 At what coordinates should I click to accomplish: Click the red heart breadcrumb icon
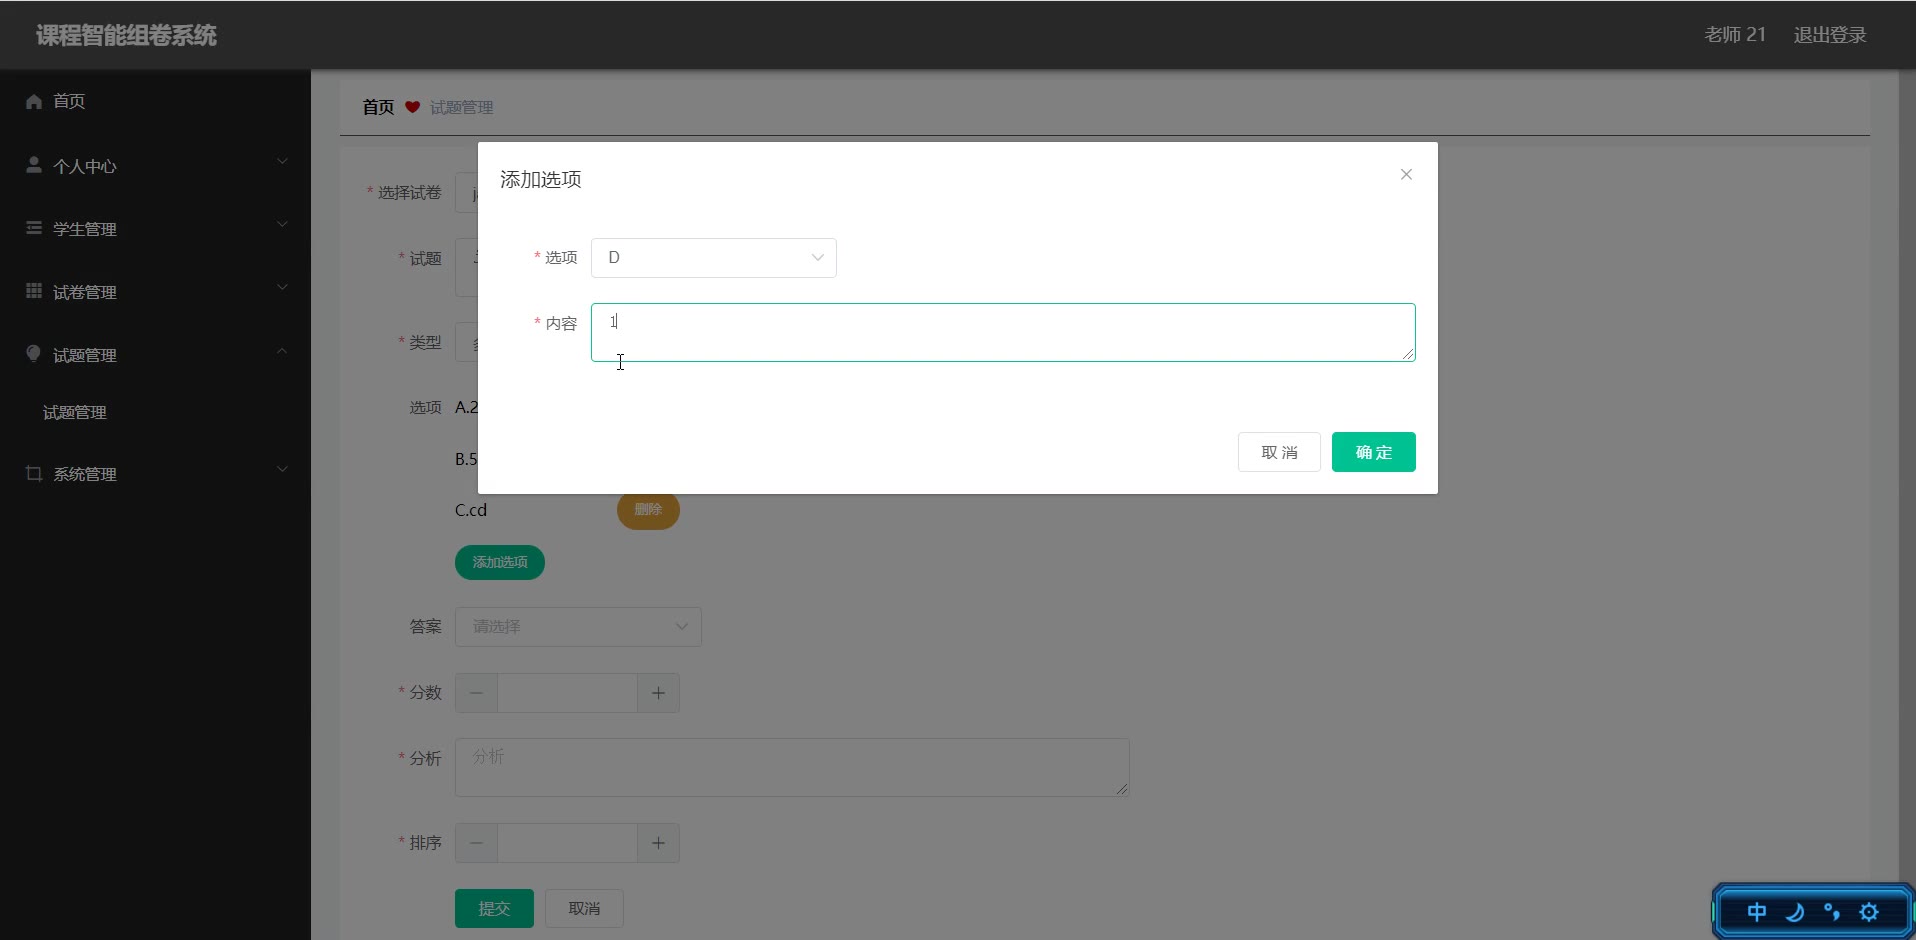[412, 107]
